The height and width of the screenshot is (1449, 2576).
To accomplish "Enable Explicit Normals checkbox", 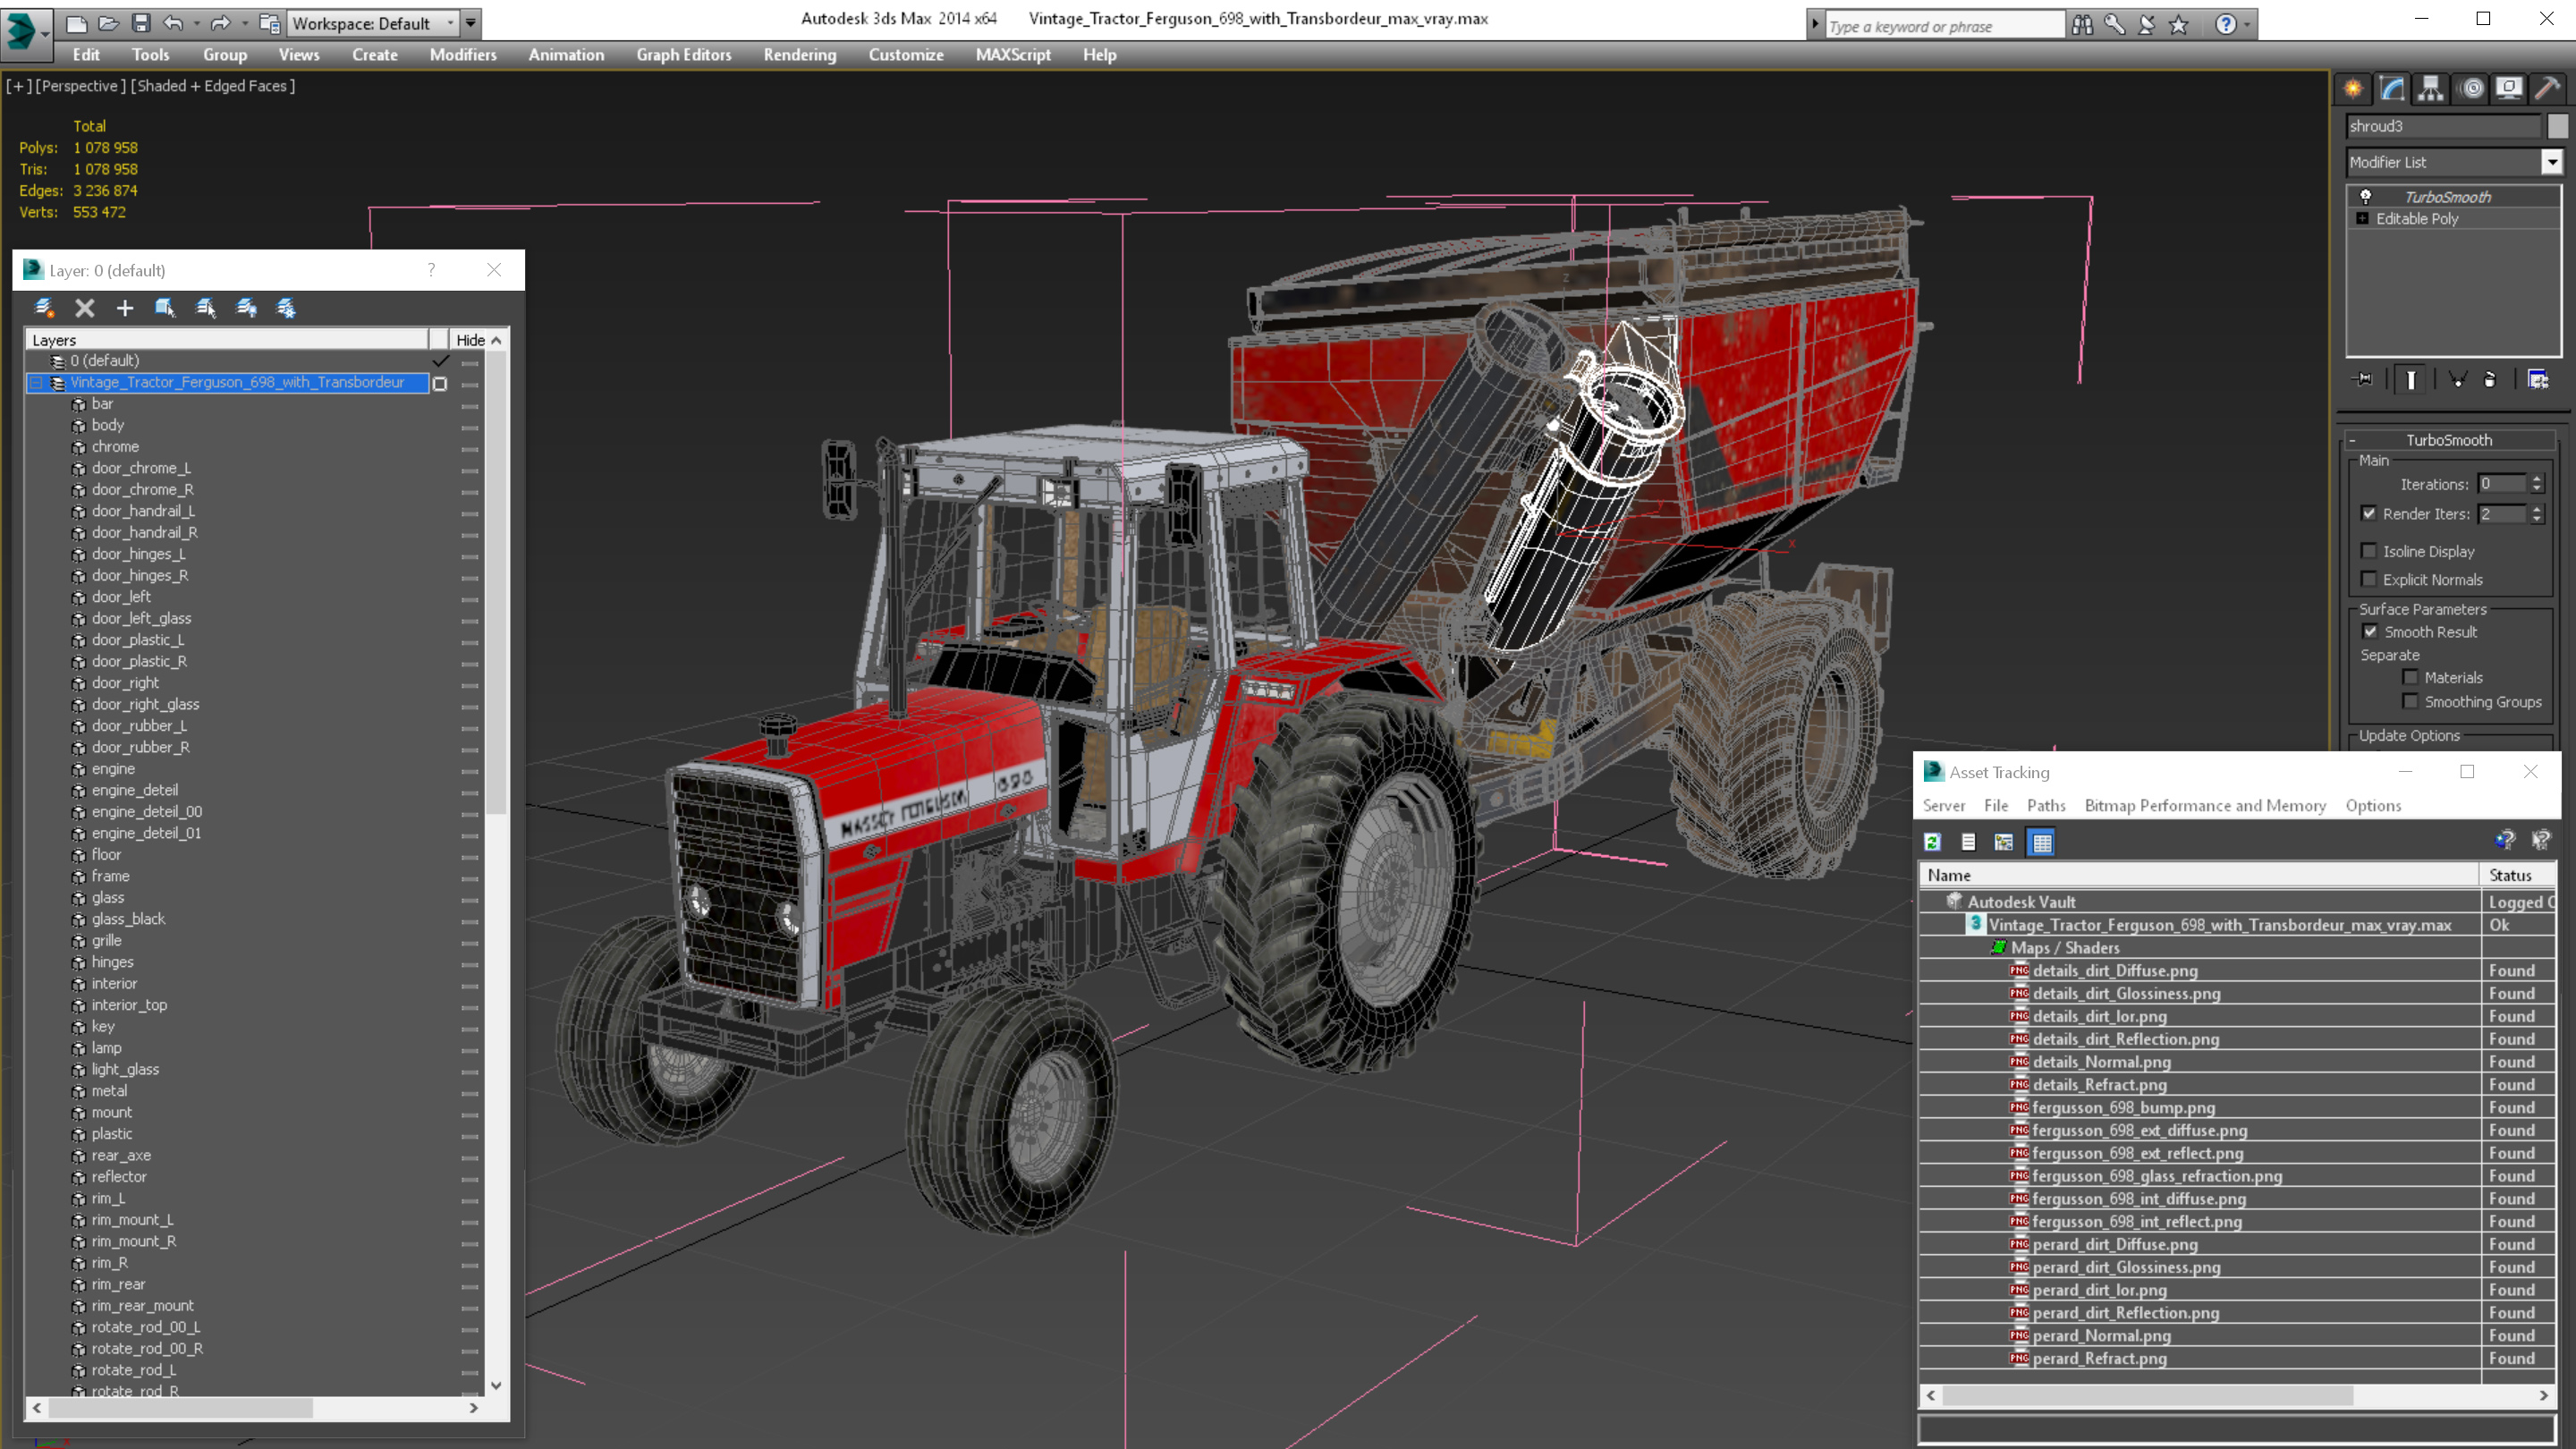I will click(2369, 579).
